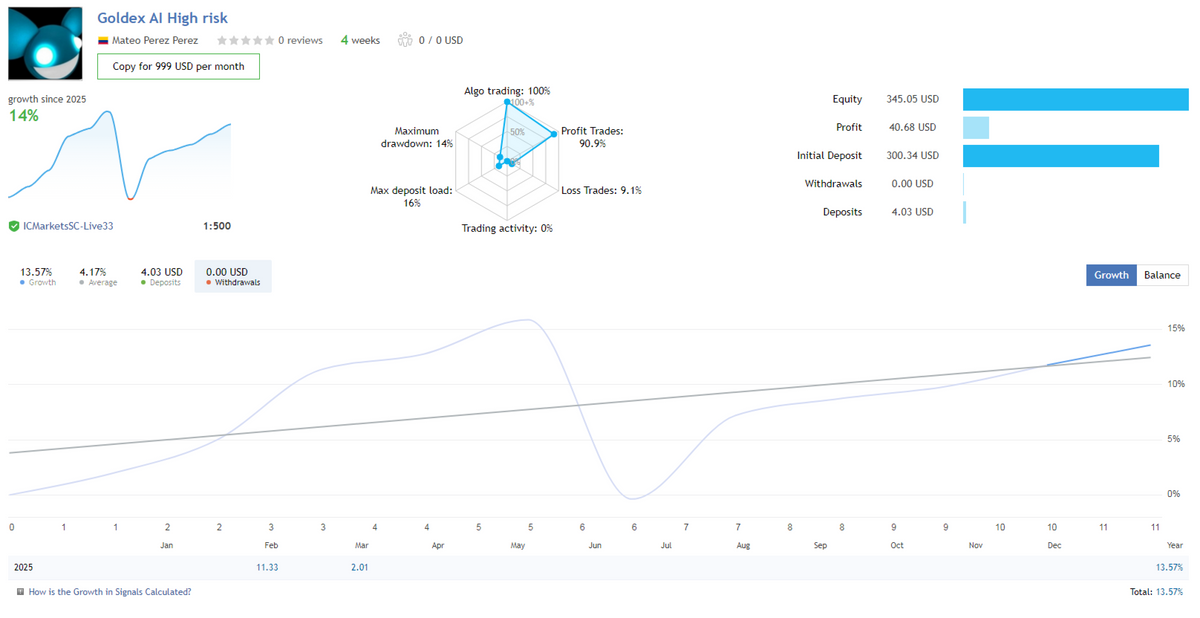Open Goldex AI High risk title link
Image resolution: width=1200 pixels, height=618 pixels.
pos(162,18)
